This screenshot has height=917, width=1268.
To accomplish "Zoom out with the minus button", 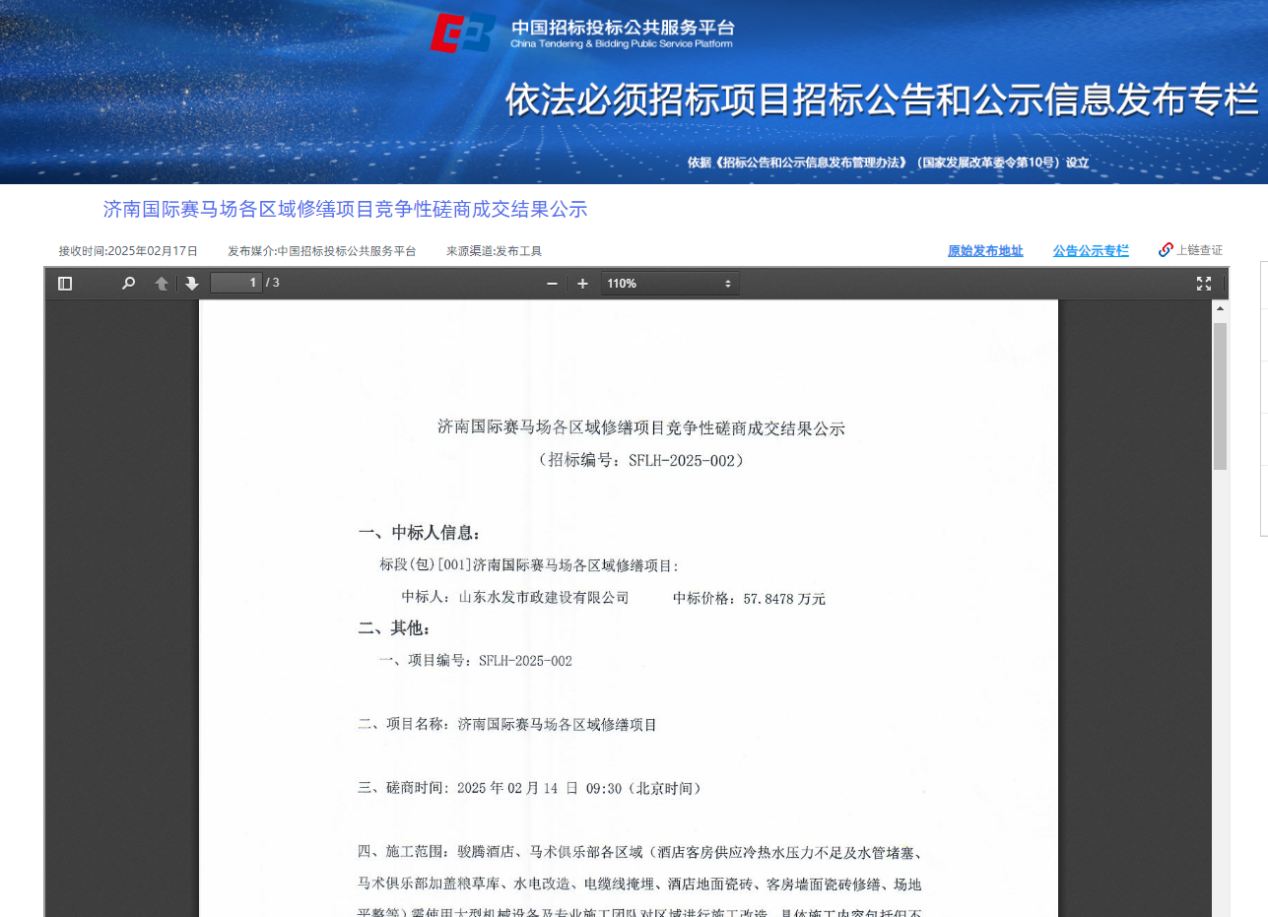I will 551,284.
